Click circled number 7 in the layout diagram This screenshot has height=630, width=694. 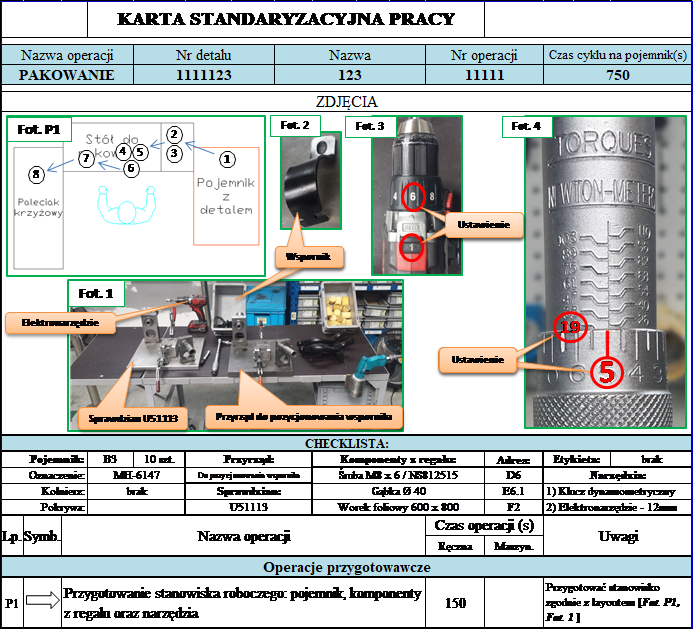[87, 158]
